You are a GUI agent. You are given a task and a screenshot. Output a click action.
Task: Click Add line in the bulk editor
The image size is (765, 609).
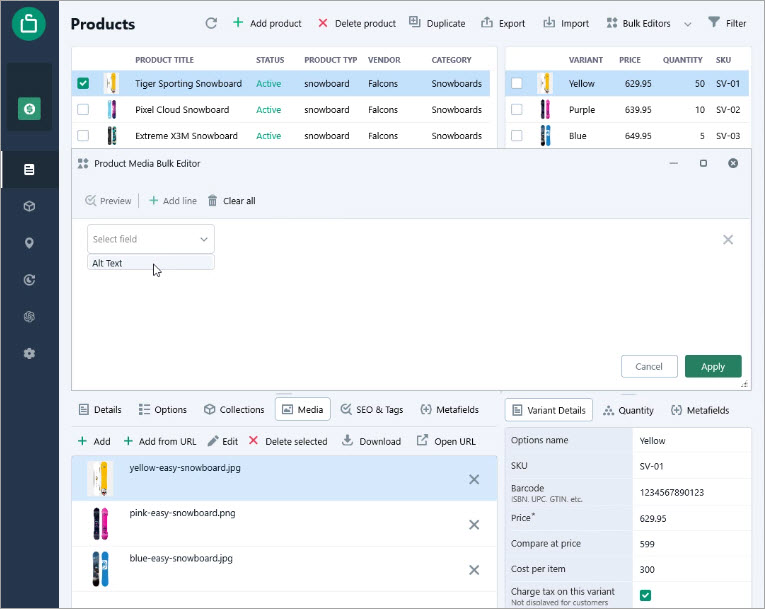(173, 201)
